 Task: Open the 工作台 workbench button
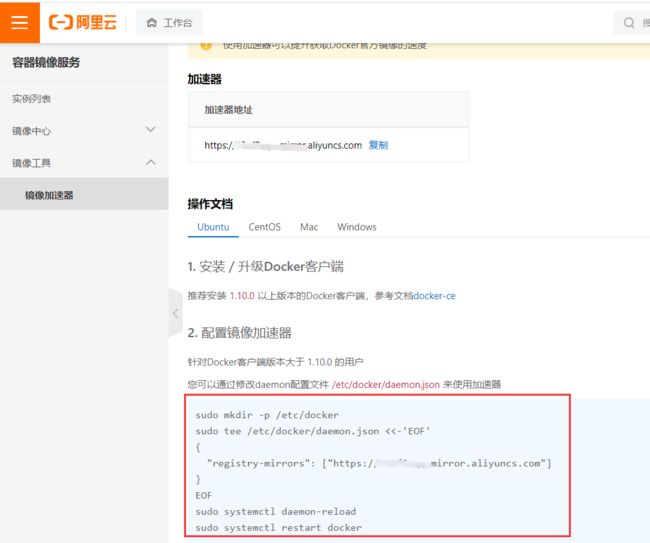[169, 23]
